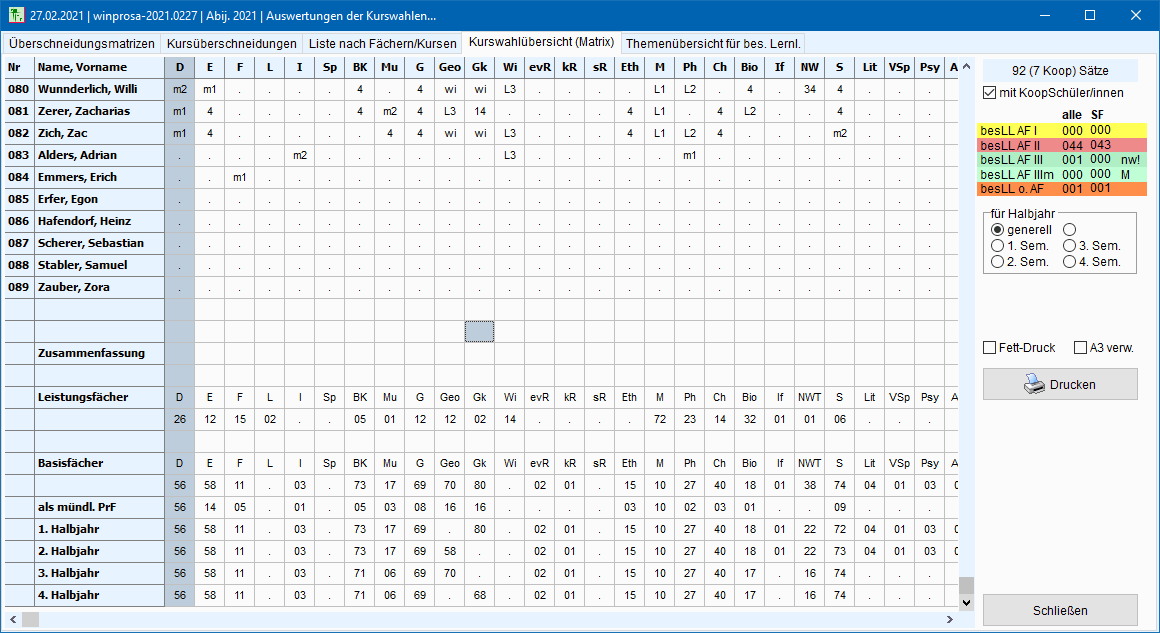Choose the generell radio option
1160x633 pixels.
997,230
